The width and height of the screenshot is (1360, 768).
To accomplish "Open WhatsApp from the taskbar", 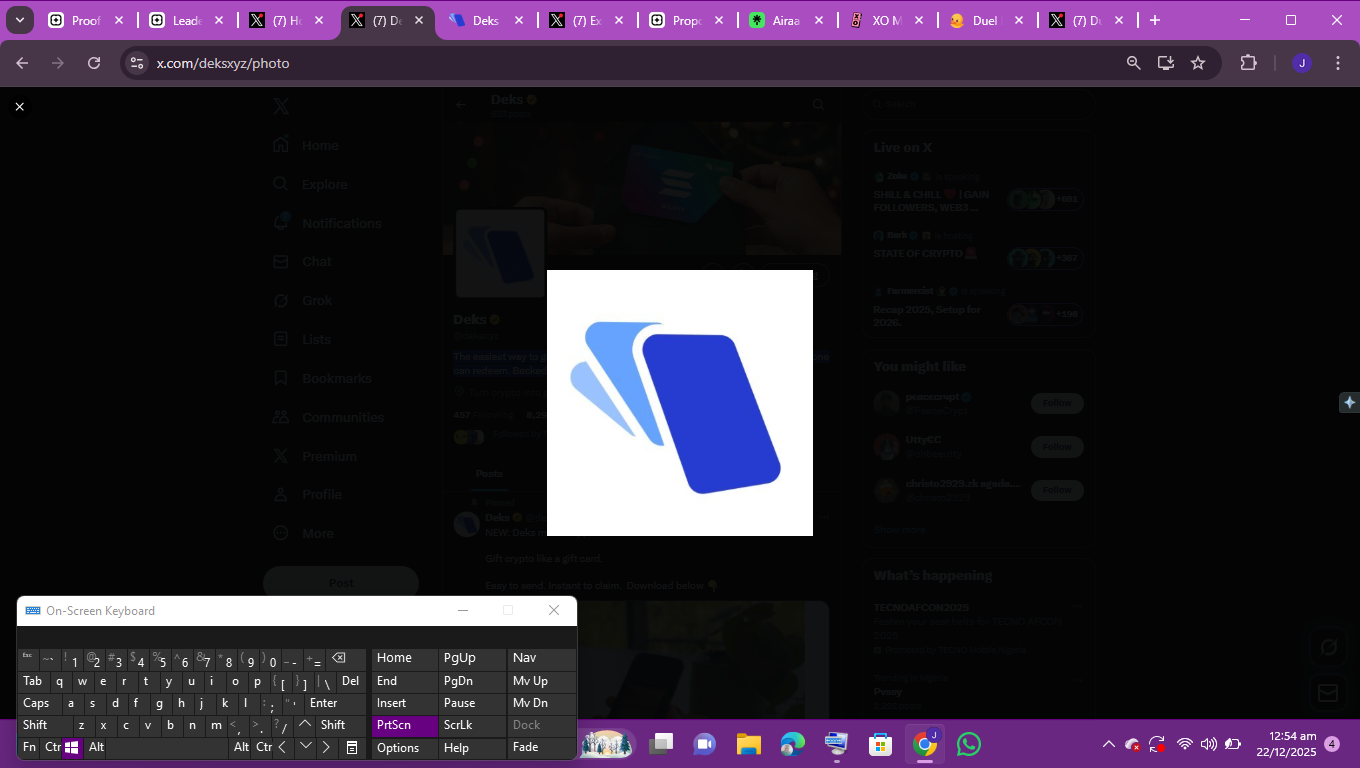I will 968,744.
